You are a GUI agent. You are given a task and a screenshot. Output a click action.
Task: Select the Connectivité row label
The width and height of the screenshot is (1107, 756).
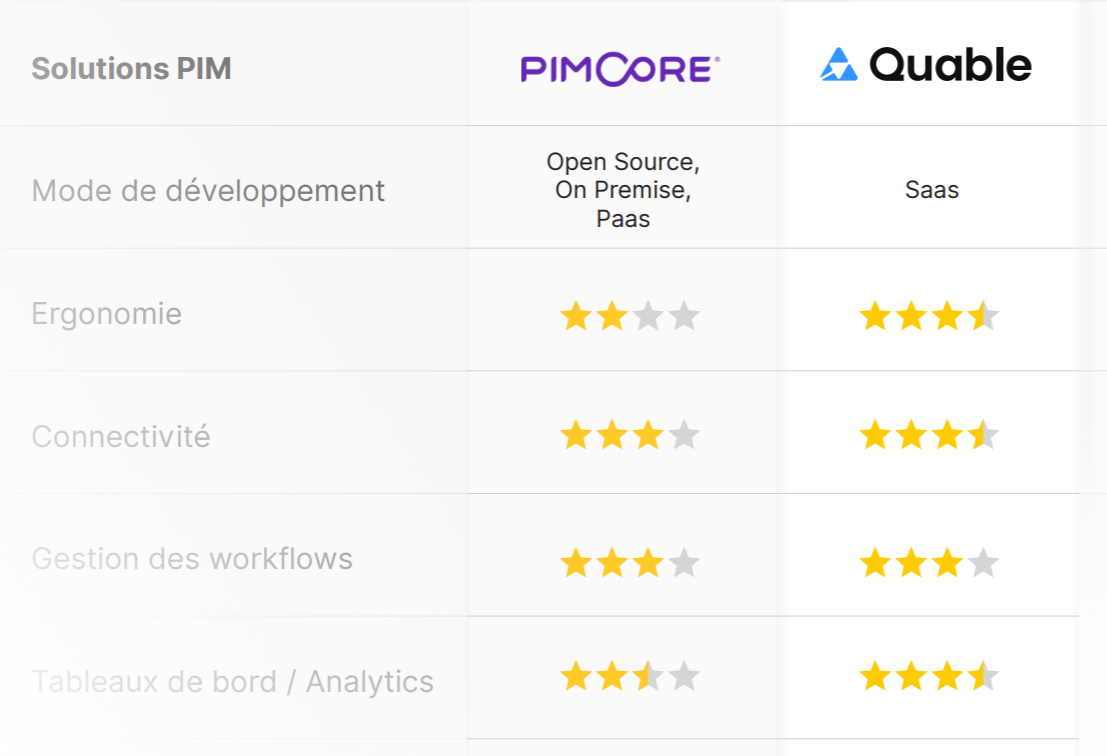[x=121, y=436]
